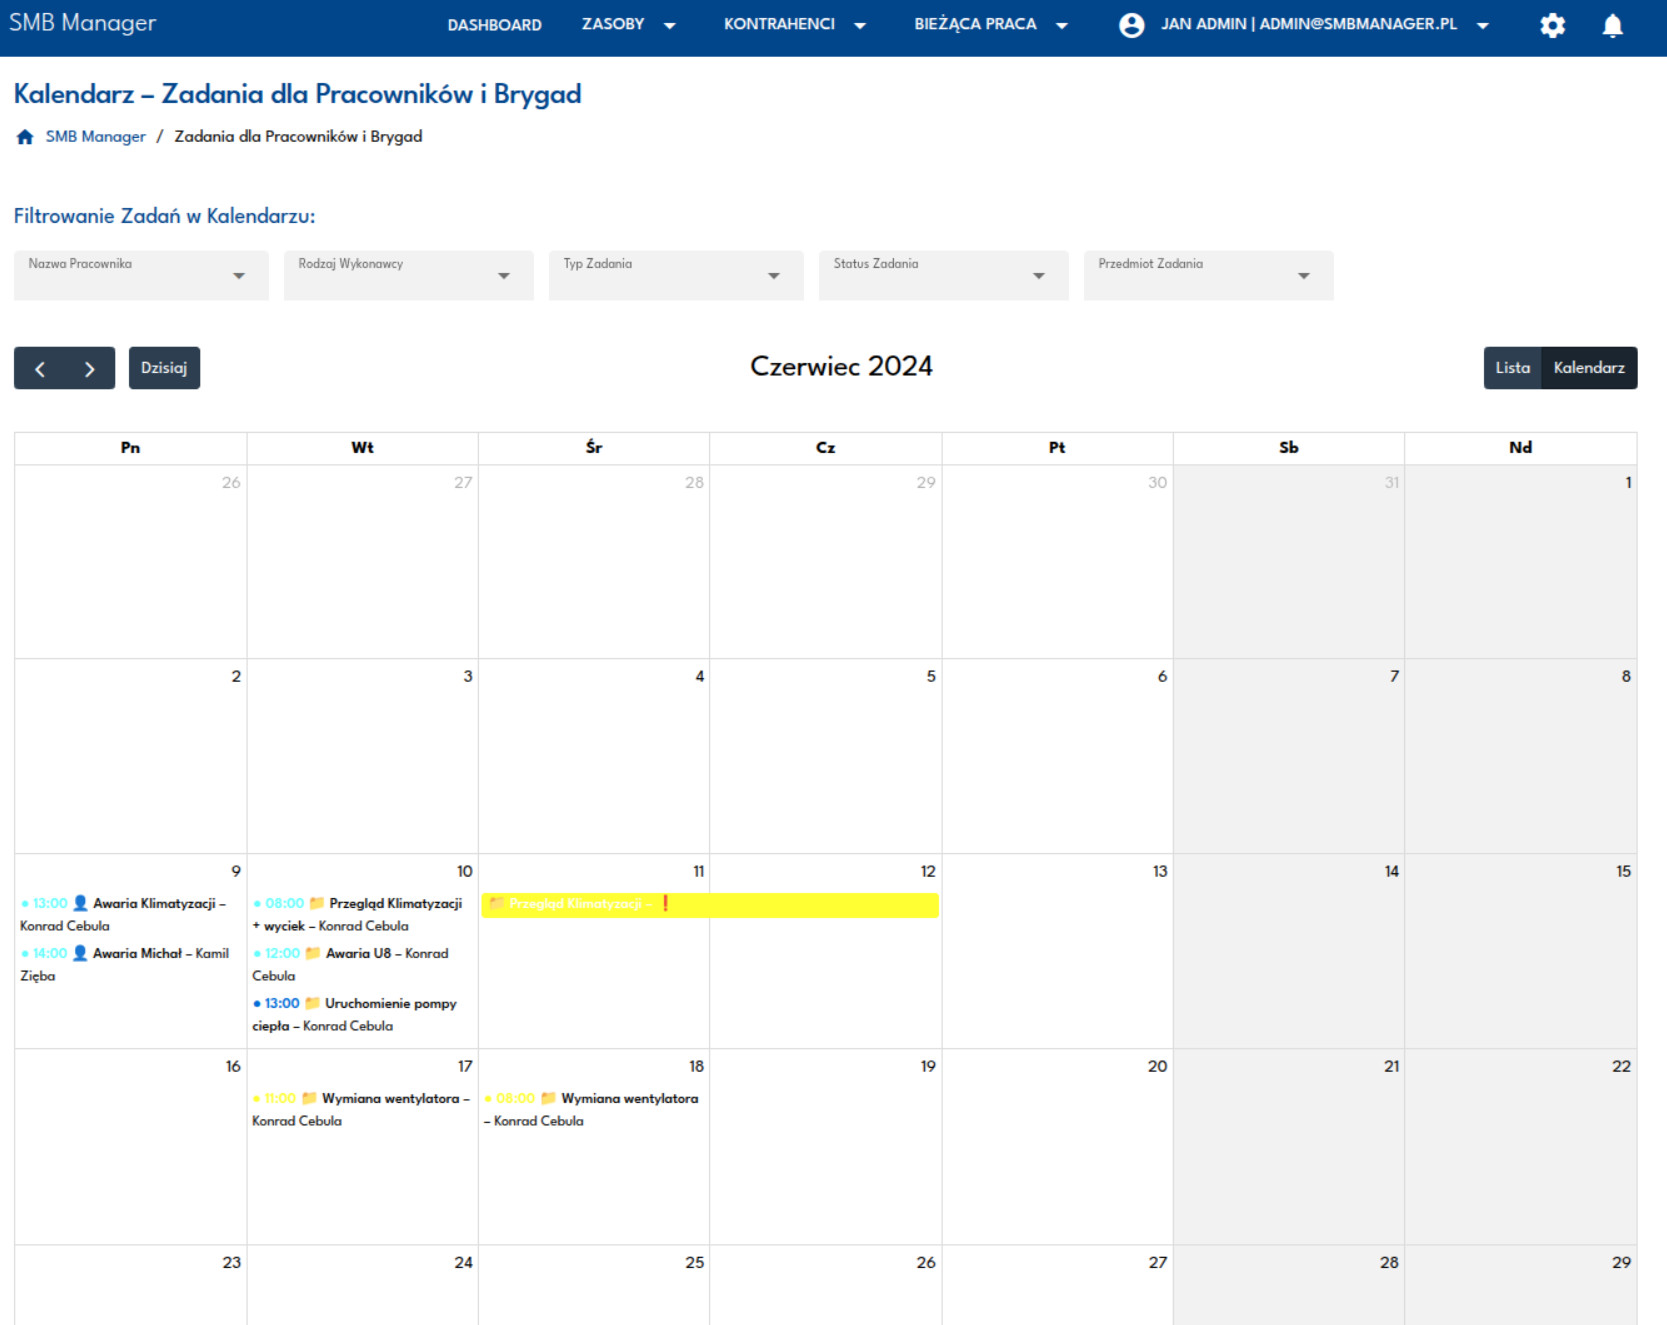Open Uruchomienie pompy ciepła task on day 10

pyautogui.click(x=390, y=1004)
